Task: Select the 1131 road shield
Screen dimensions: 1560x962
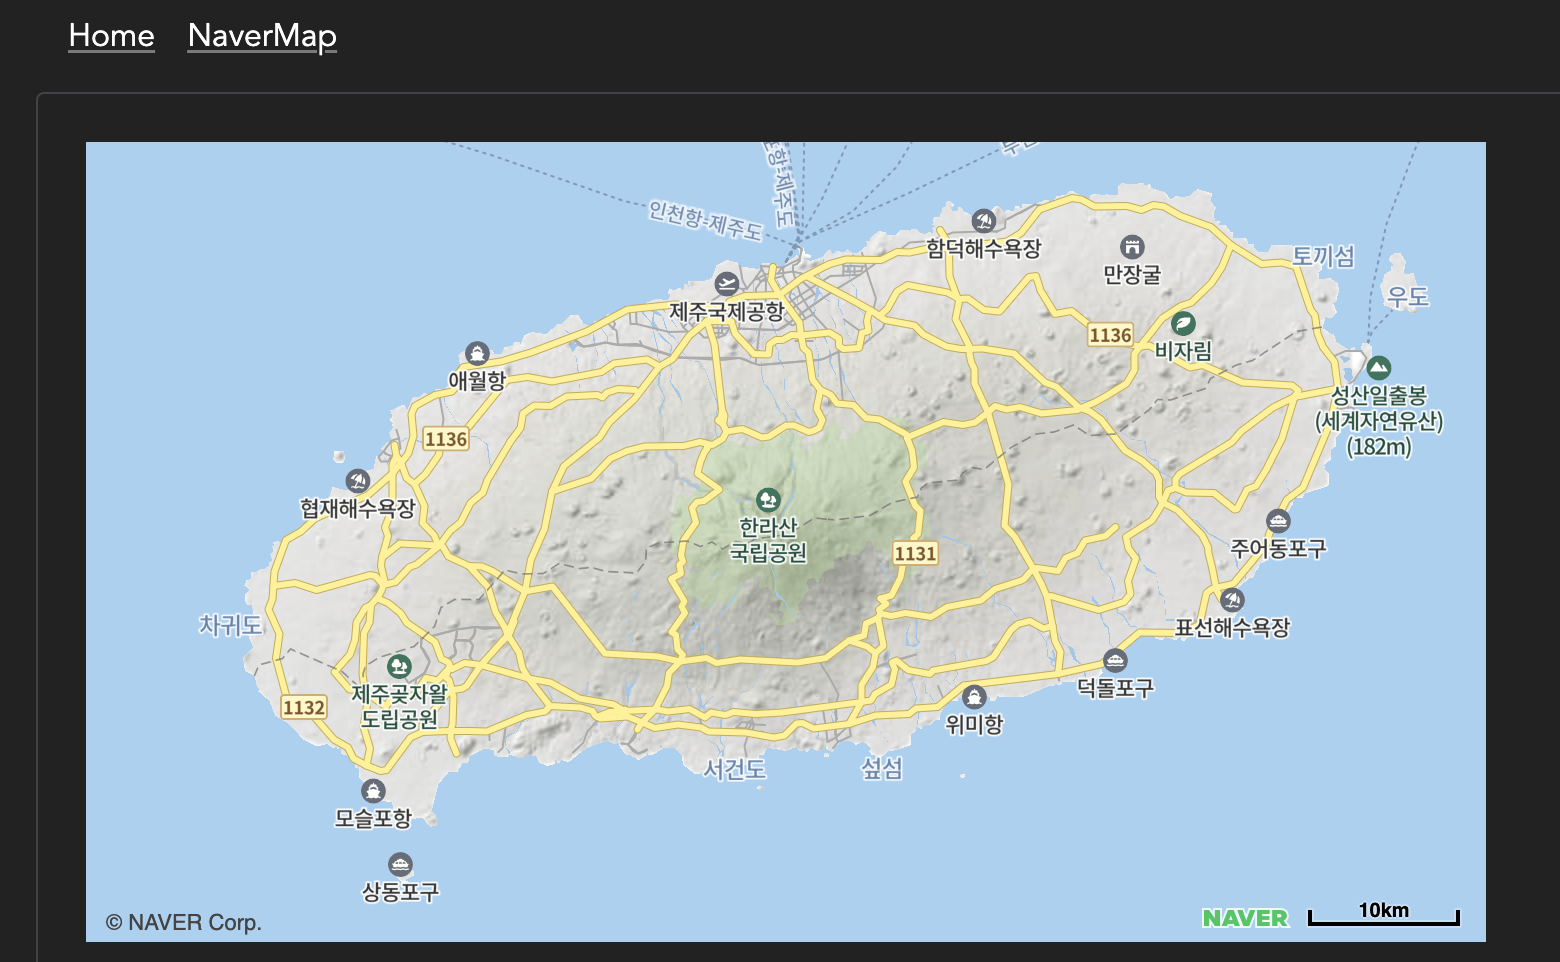Action: 915,553
